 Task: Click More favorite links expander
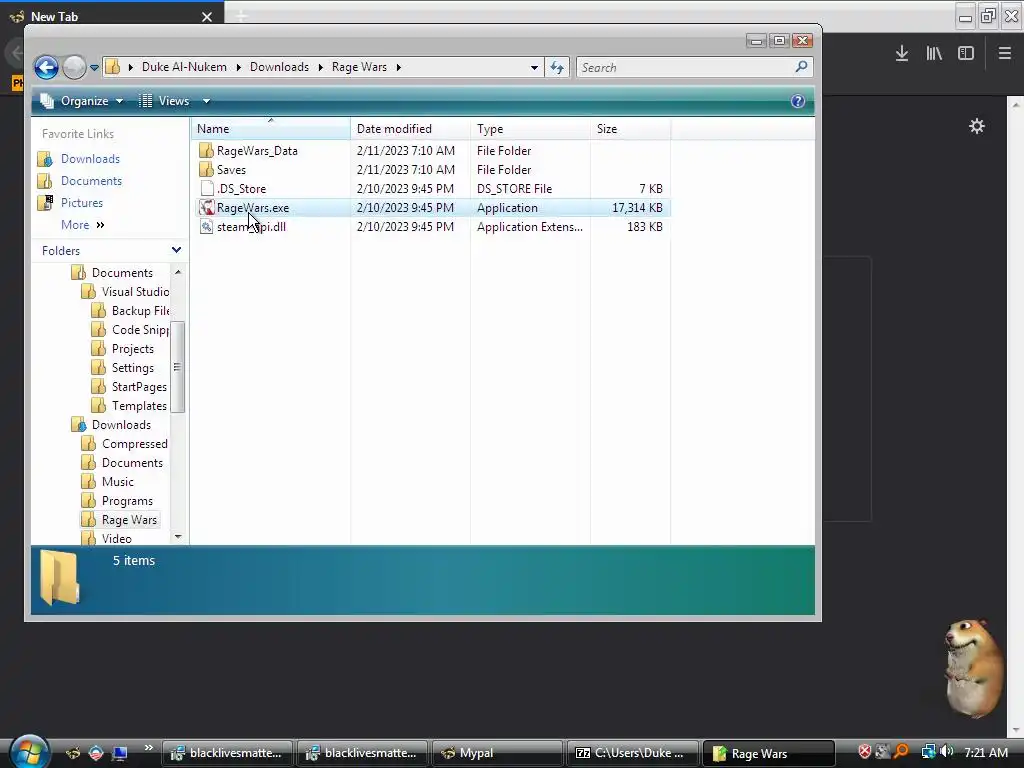[82, 225]
